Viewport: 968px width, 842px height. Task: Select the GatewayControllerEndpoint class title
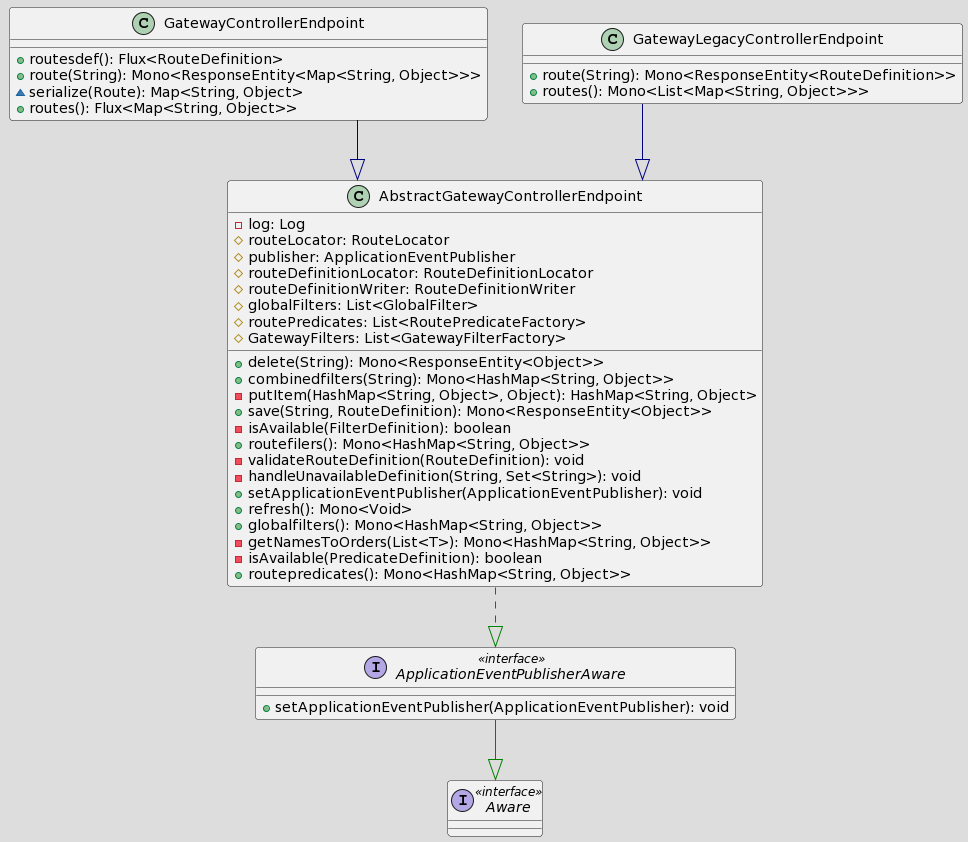coord(263,23)
